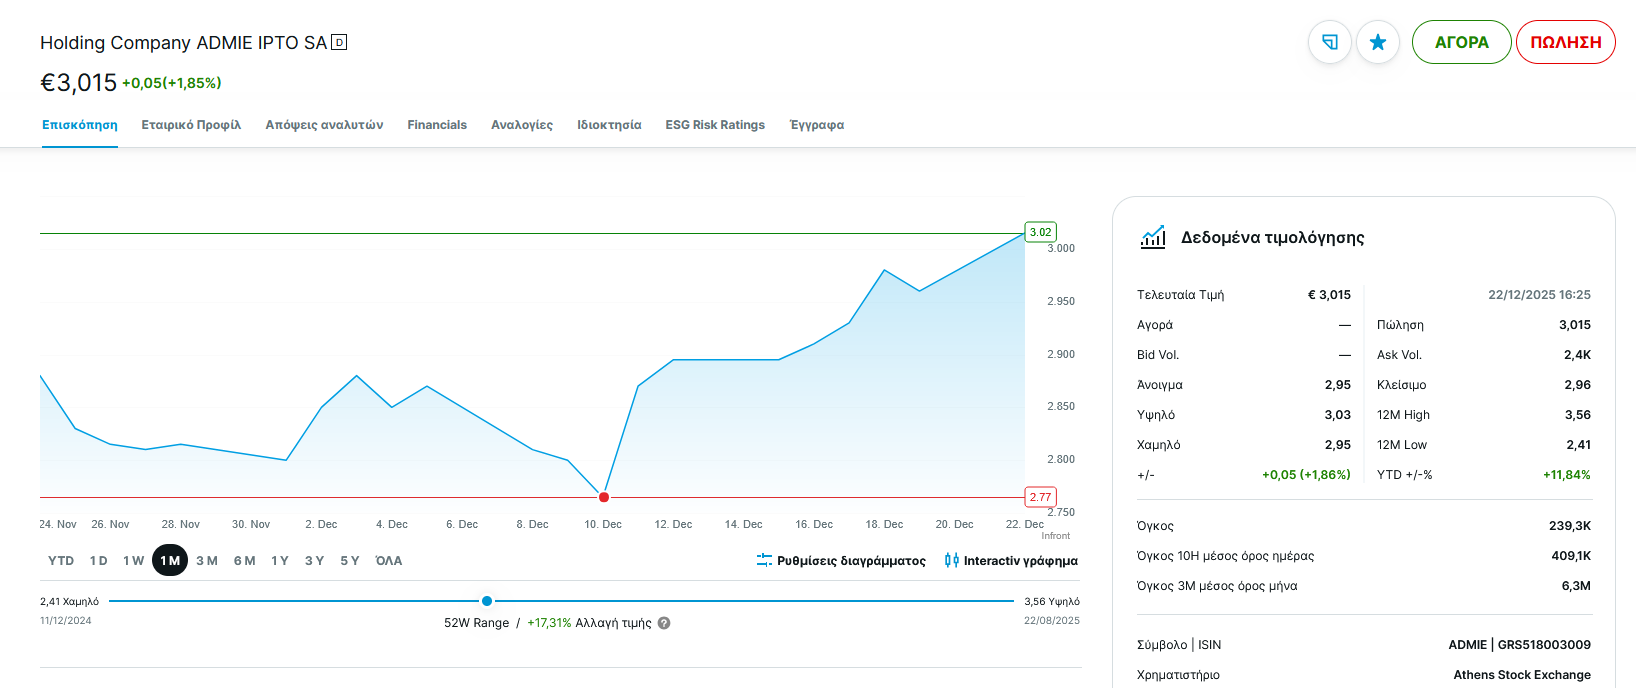Click the help question mark icon
This screenshot has width=1636, height=688.
pyautogui.click(x=664, y=623)
